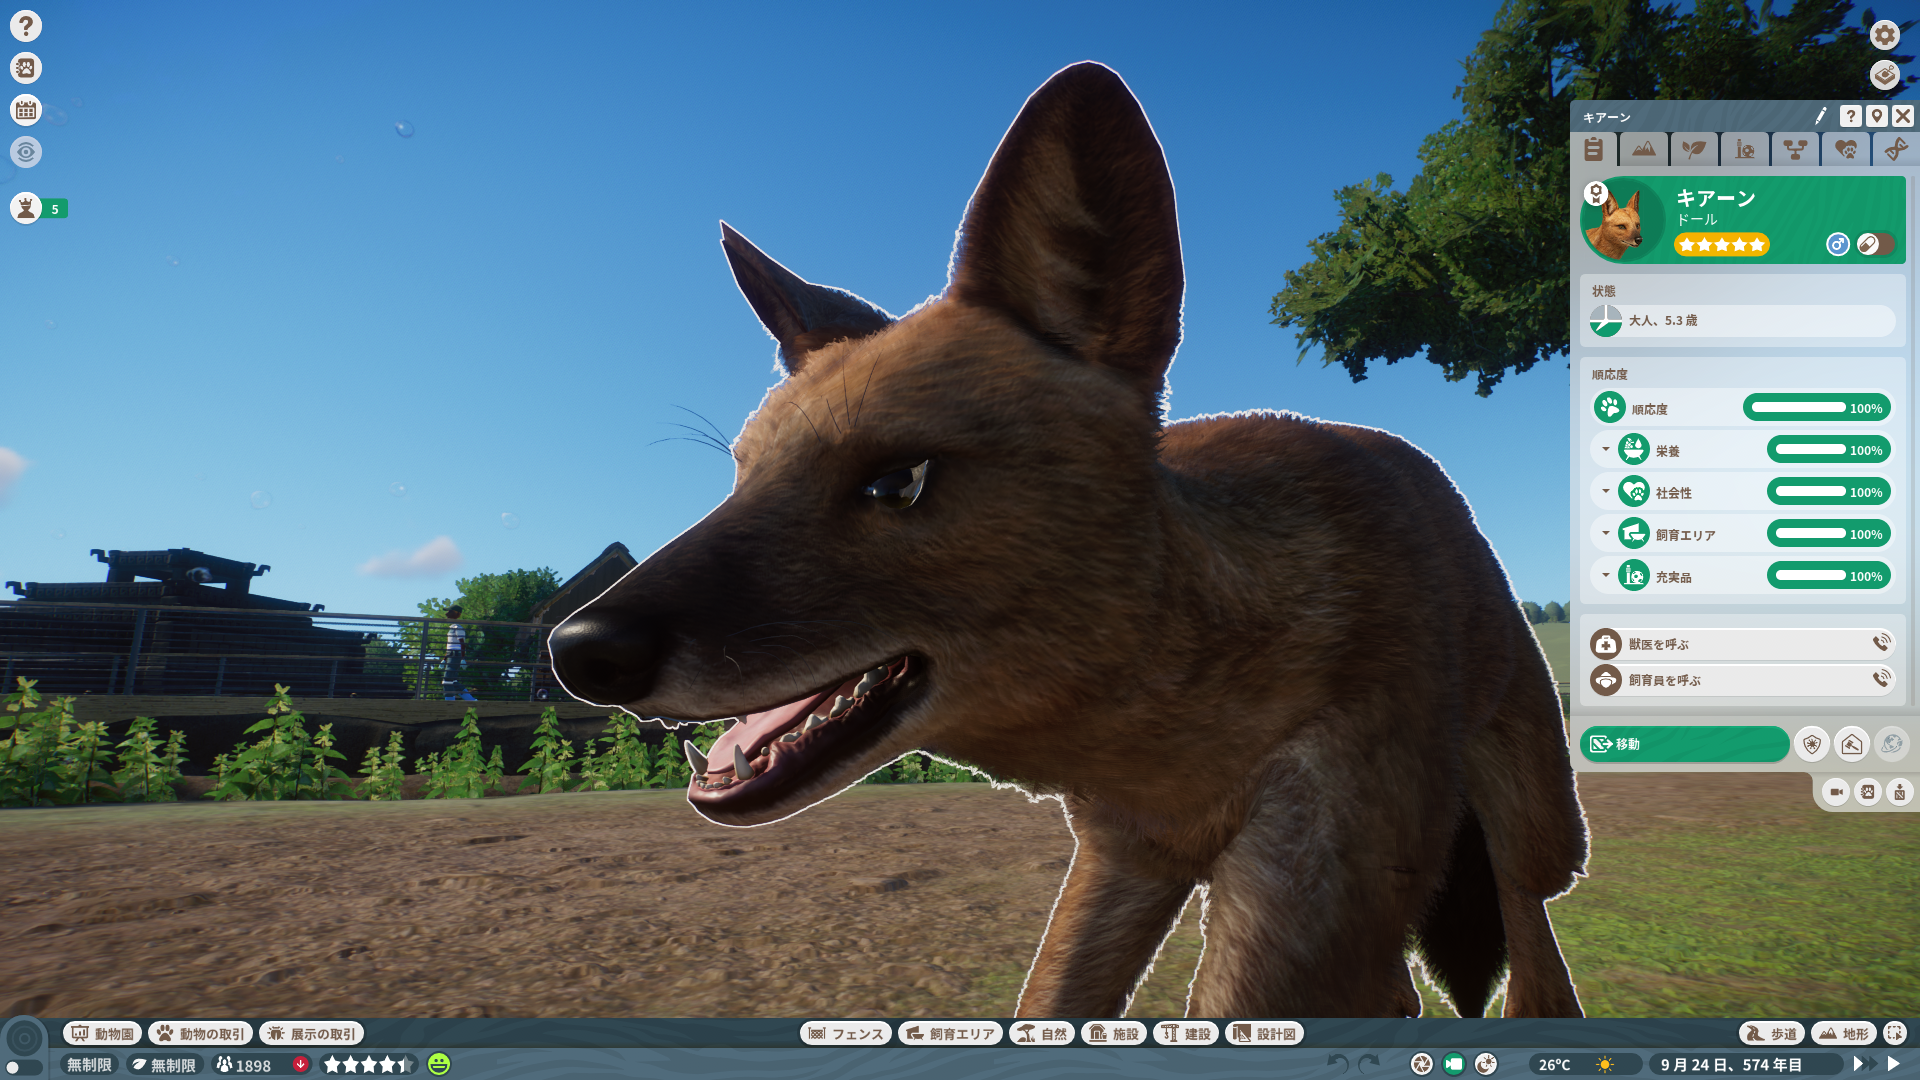Click the award ribbon badge on portrait
1920x1080 pixels.
1596,193
